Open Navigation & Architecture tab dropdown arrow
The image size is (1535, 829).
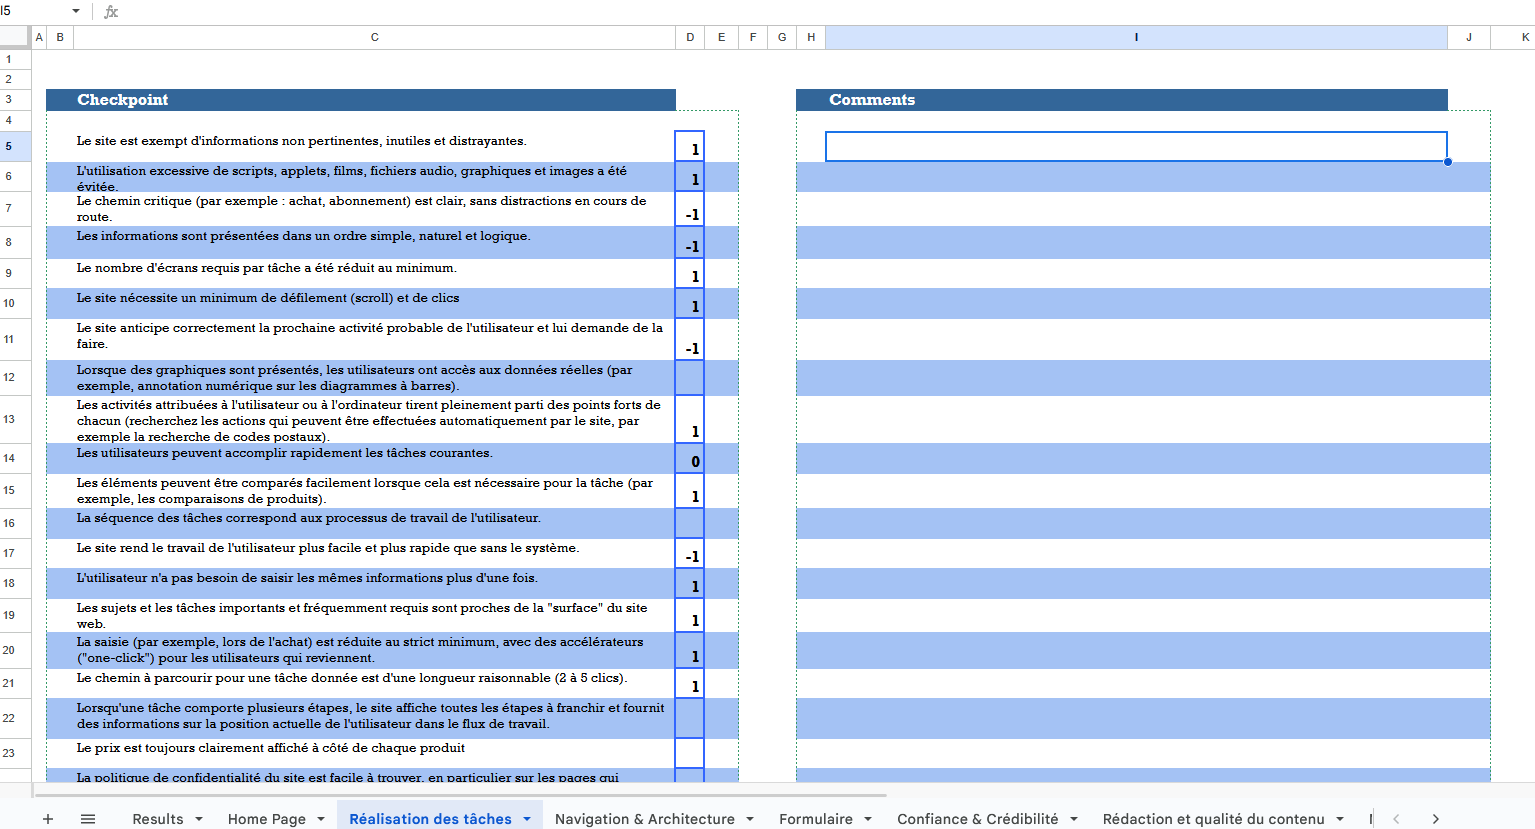tap(750, 819)
